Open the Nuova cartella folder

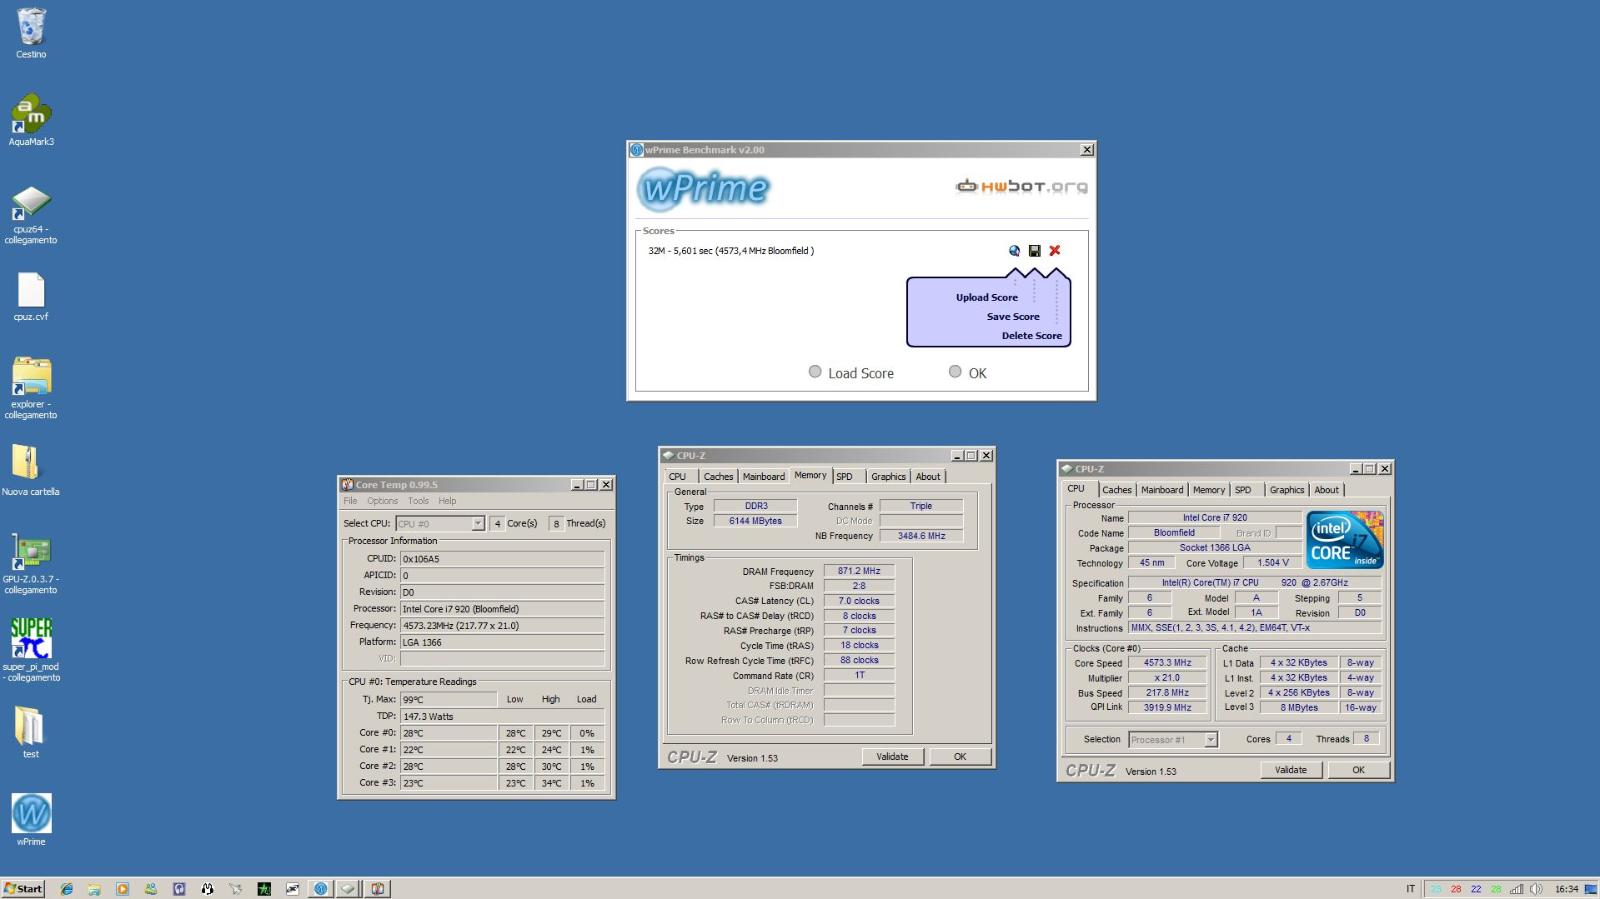31,469
